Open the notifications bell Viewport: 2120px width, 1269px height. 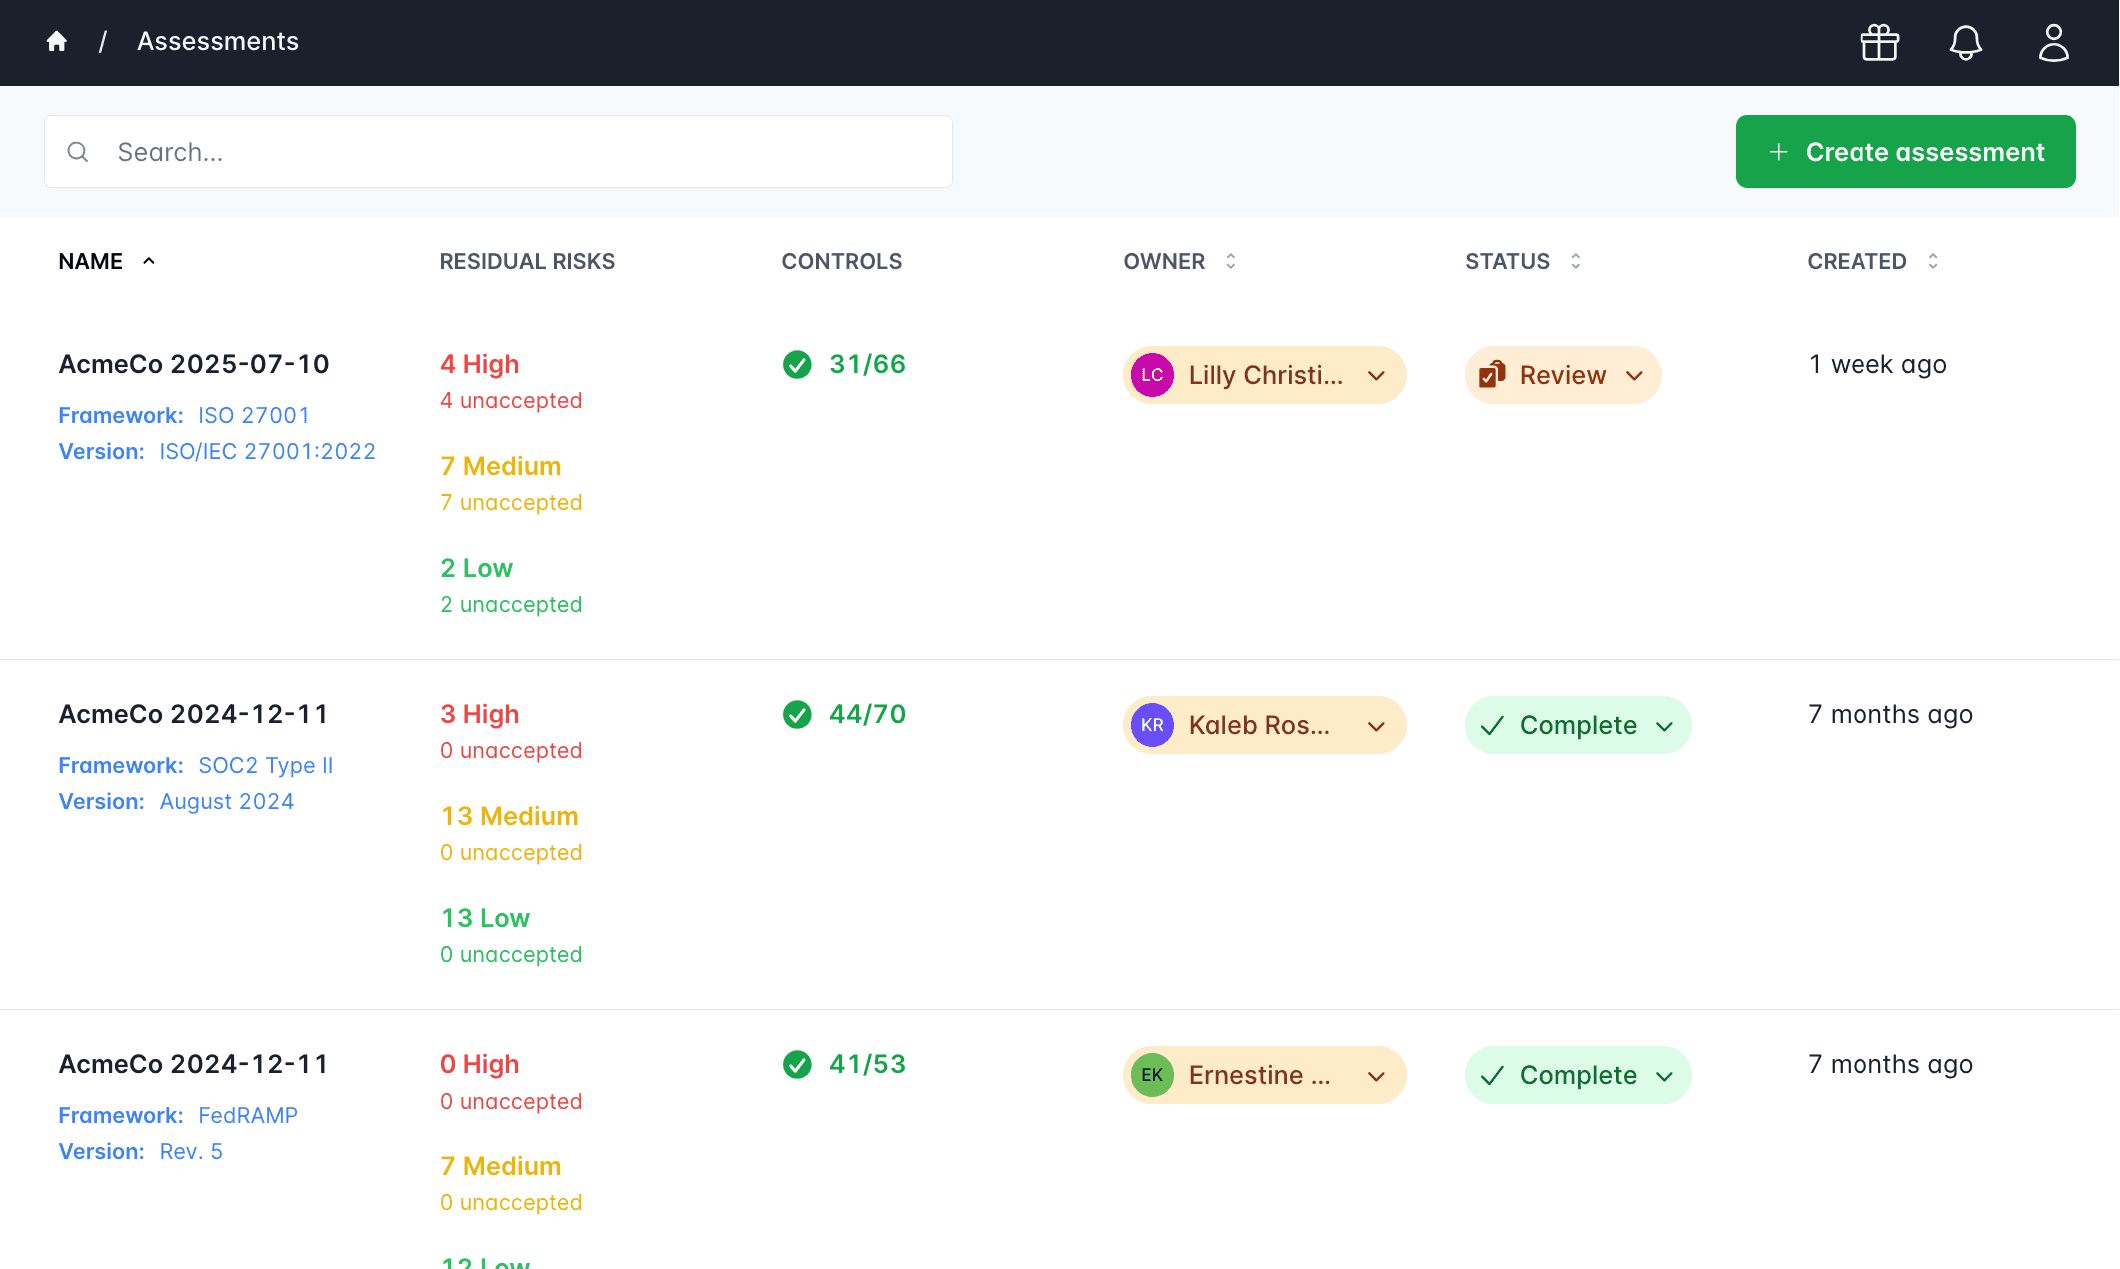tap(1965, 42)
